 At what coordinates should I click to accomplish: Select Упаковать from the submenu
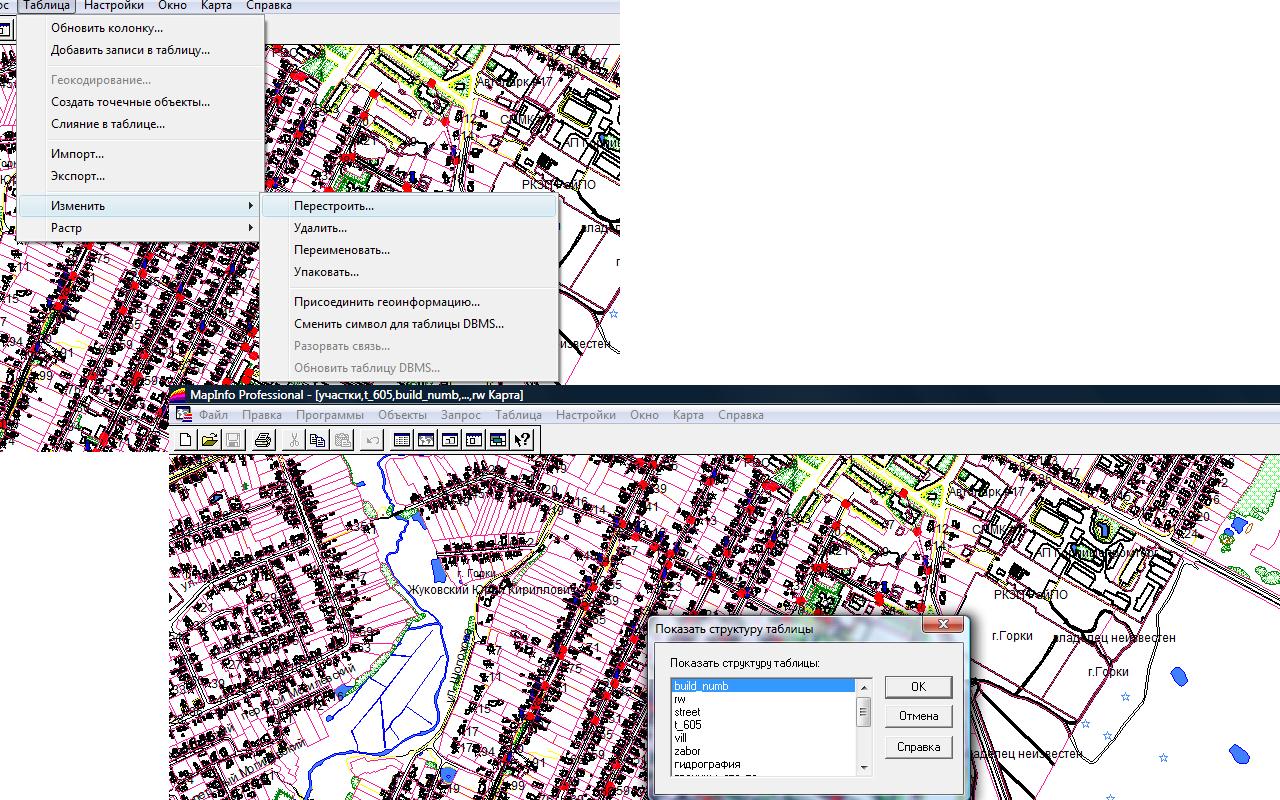point(326,272)
